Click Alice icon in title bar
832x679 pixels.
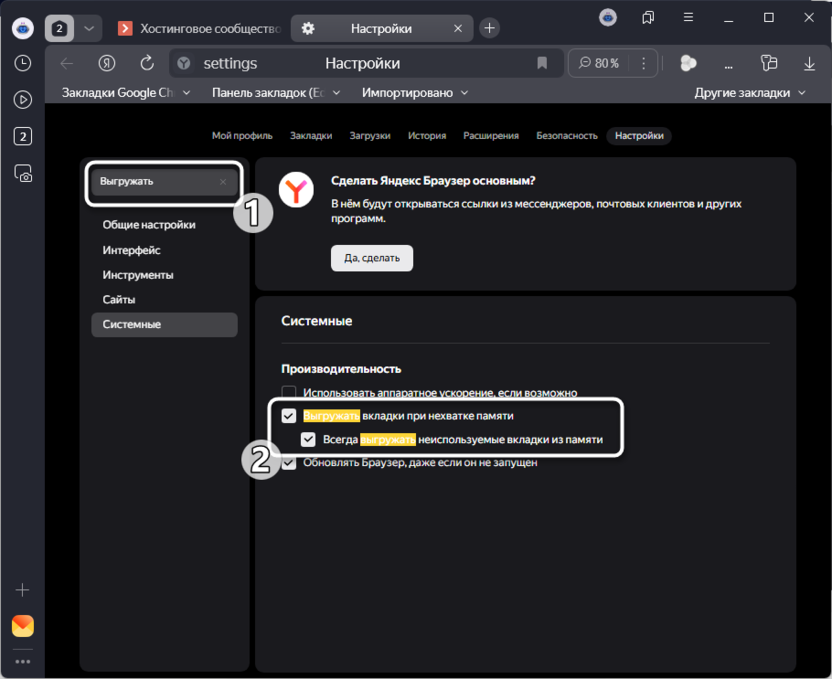pyautogui.click(x=608, y=18)
